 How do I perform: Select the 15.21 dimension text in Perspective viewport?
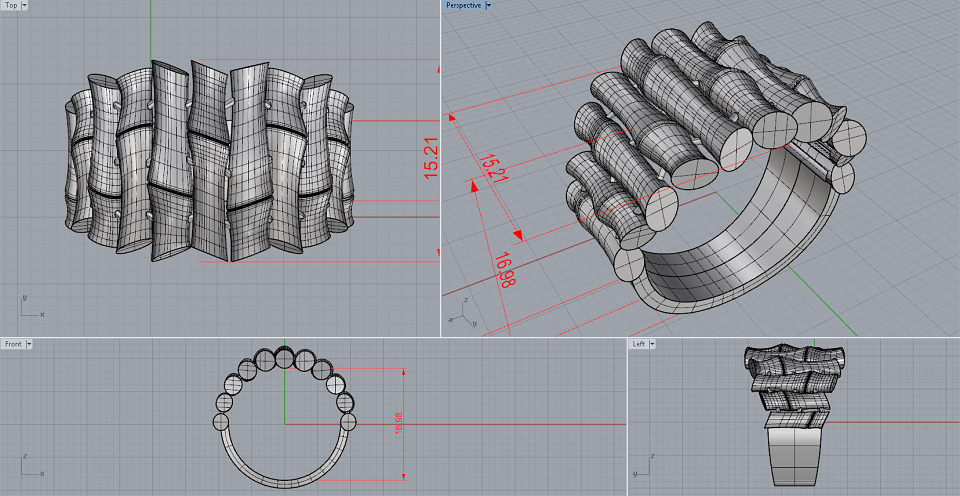(492, 168)
